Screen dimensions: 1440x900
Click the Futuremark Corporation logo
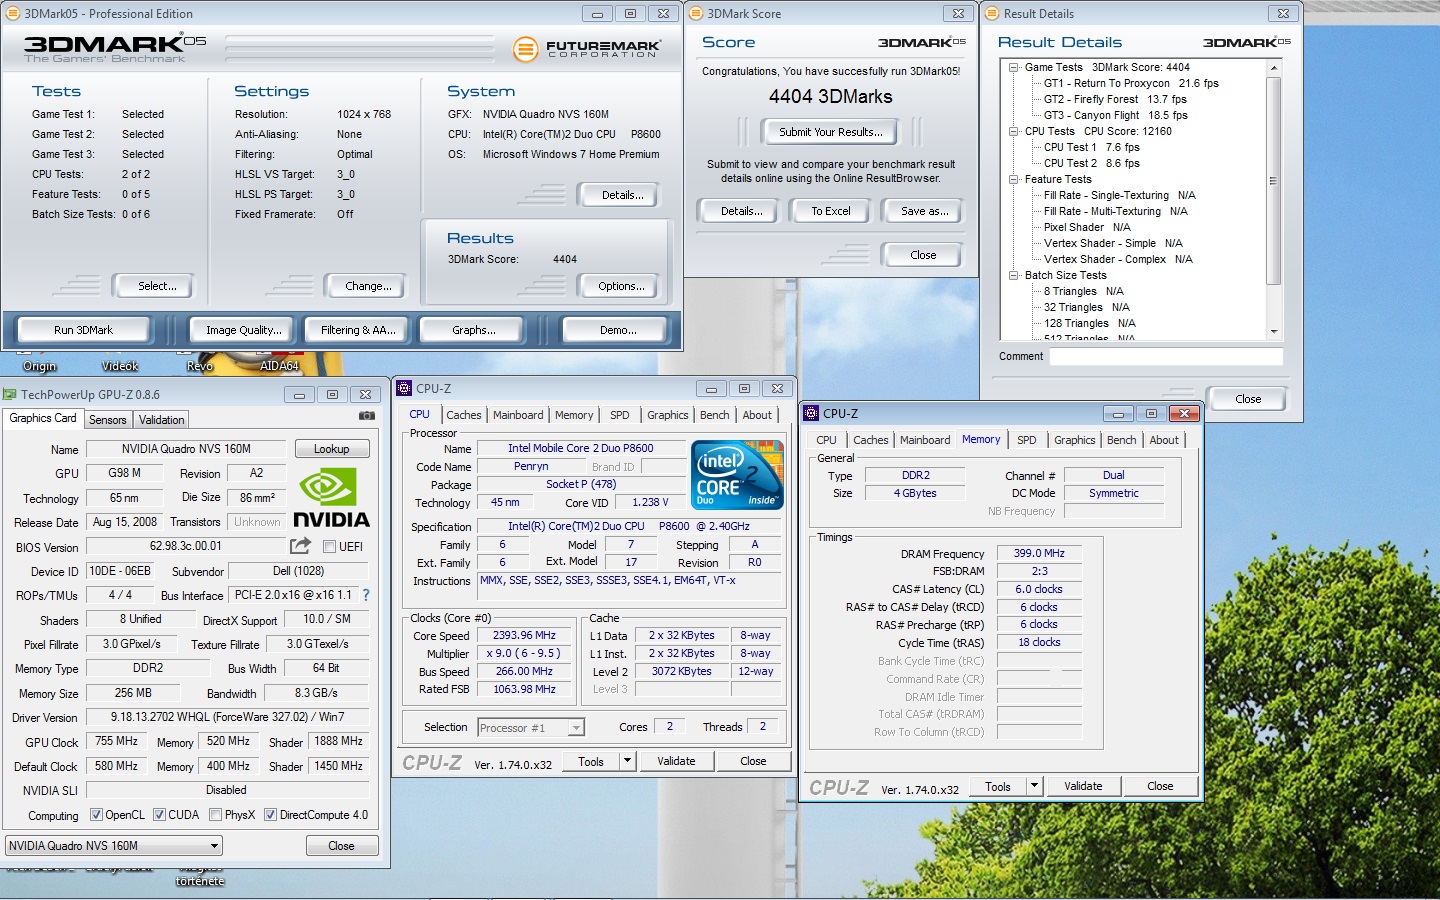[587, 48]
